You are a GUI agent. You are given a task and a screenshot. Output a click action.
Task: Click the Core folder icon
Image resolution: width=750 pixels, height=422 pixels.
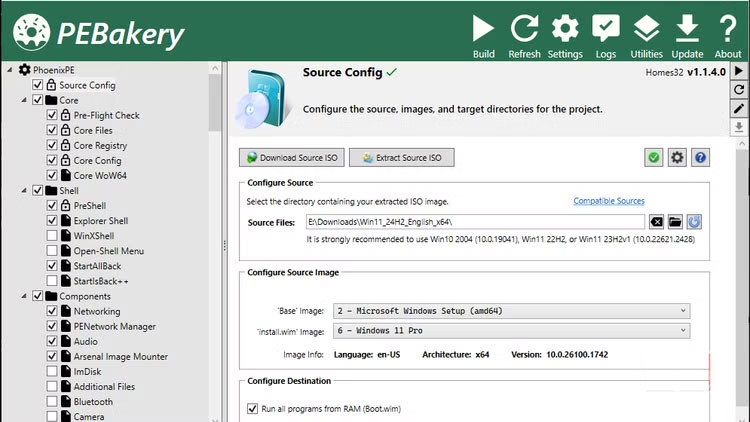pos(51,100)
